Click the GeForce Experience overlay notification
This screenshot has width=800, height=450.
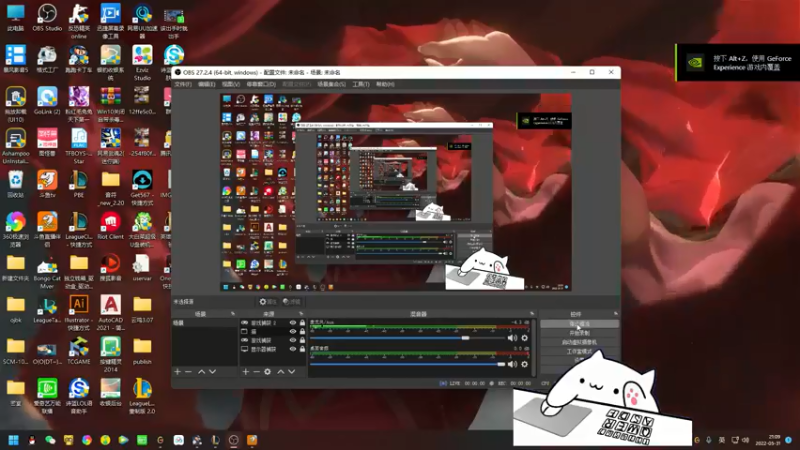click(x=738, y=62)
